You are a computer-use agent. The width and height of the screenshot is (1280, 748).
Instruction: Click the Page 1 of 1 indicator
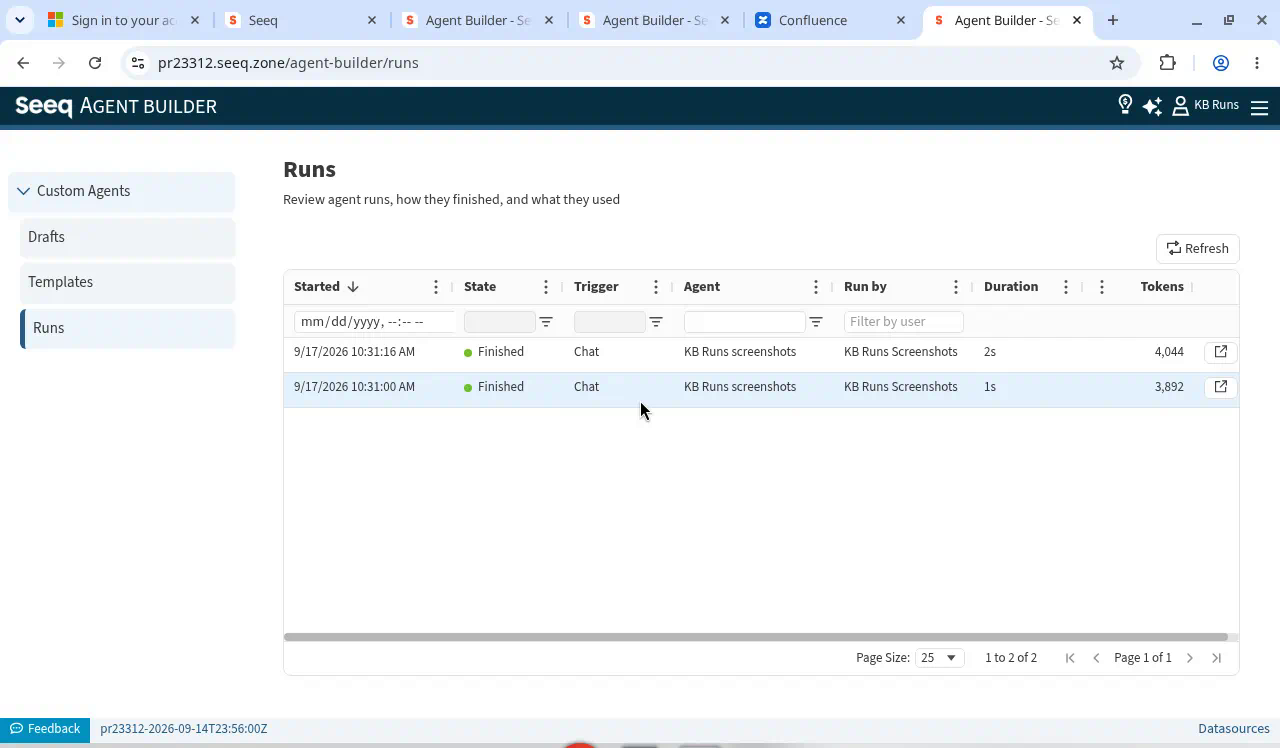1143,658
